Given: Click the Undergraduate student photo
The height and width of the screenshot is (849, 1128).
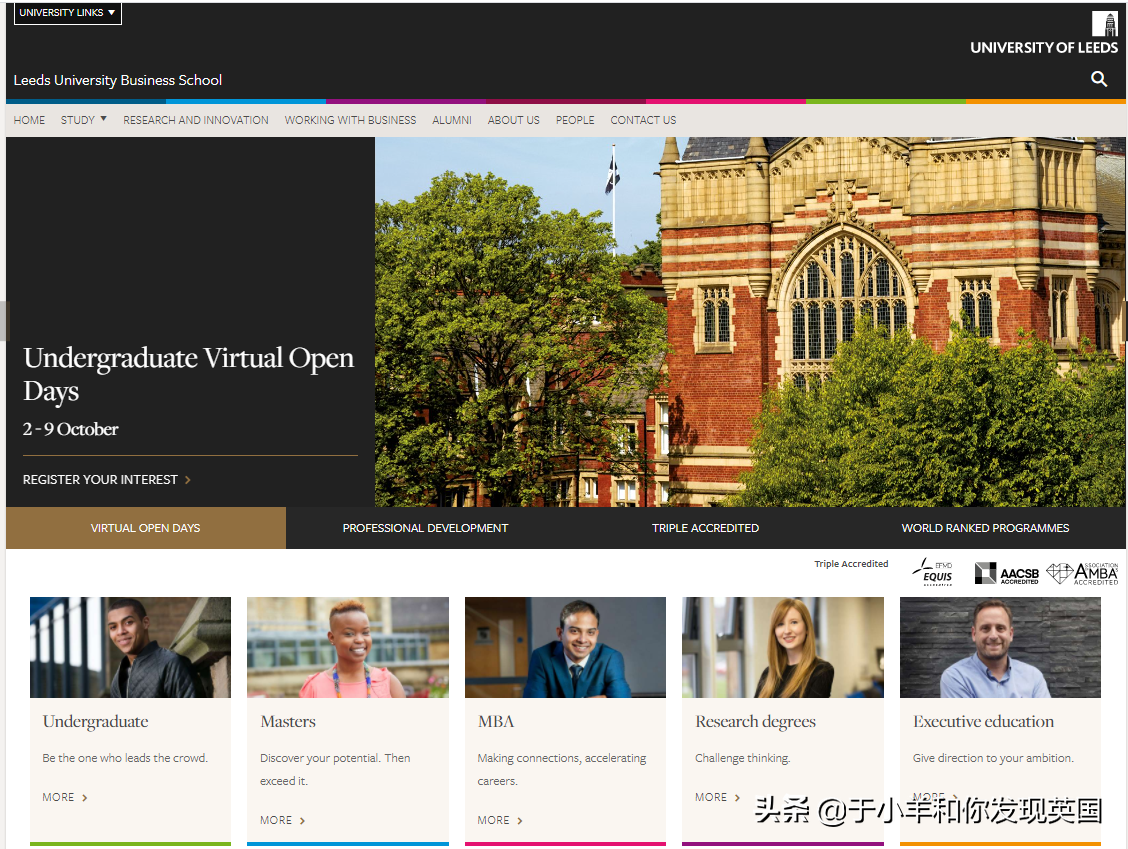Looking at the screenshot, I should pyautogui.click(x=130, y=648).
